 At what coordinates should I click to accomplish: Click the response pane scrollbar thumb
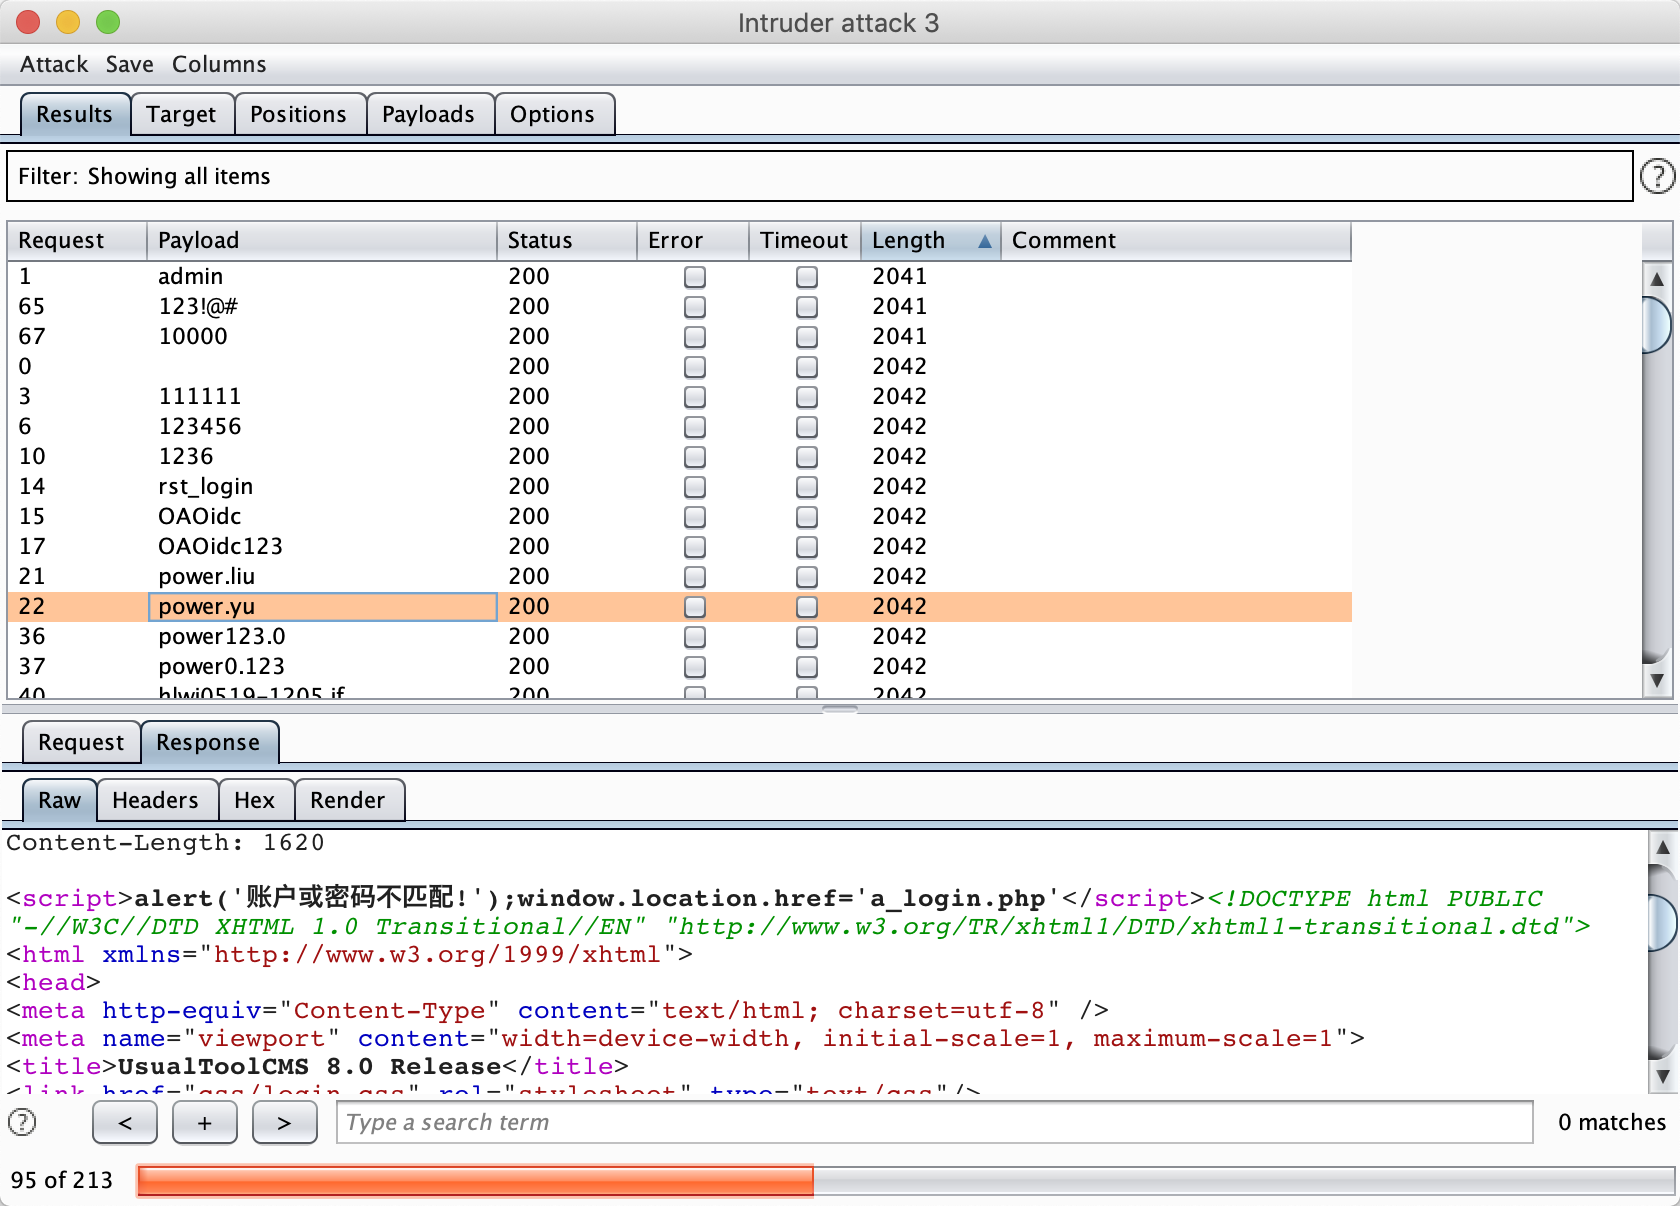pyautogui.click(x=1662, y=922)
